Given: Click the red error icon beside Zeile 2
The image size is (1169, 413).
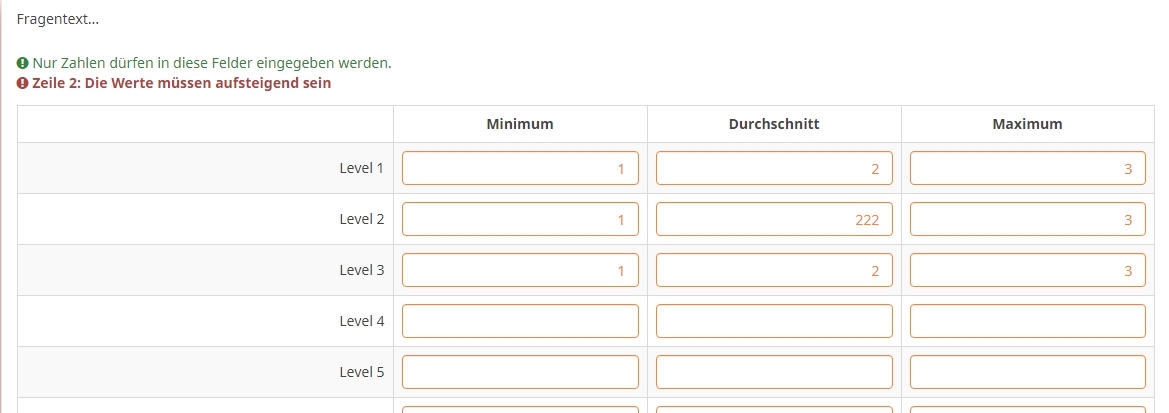Looking at the screenshot, I should tap(22, 83).
